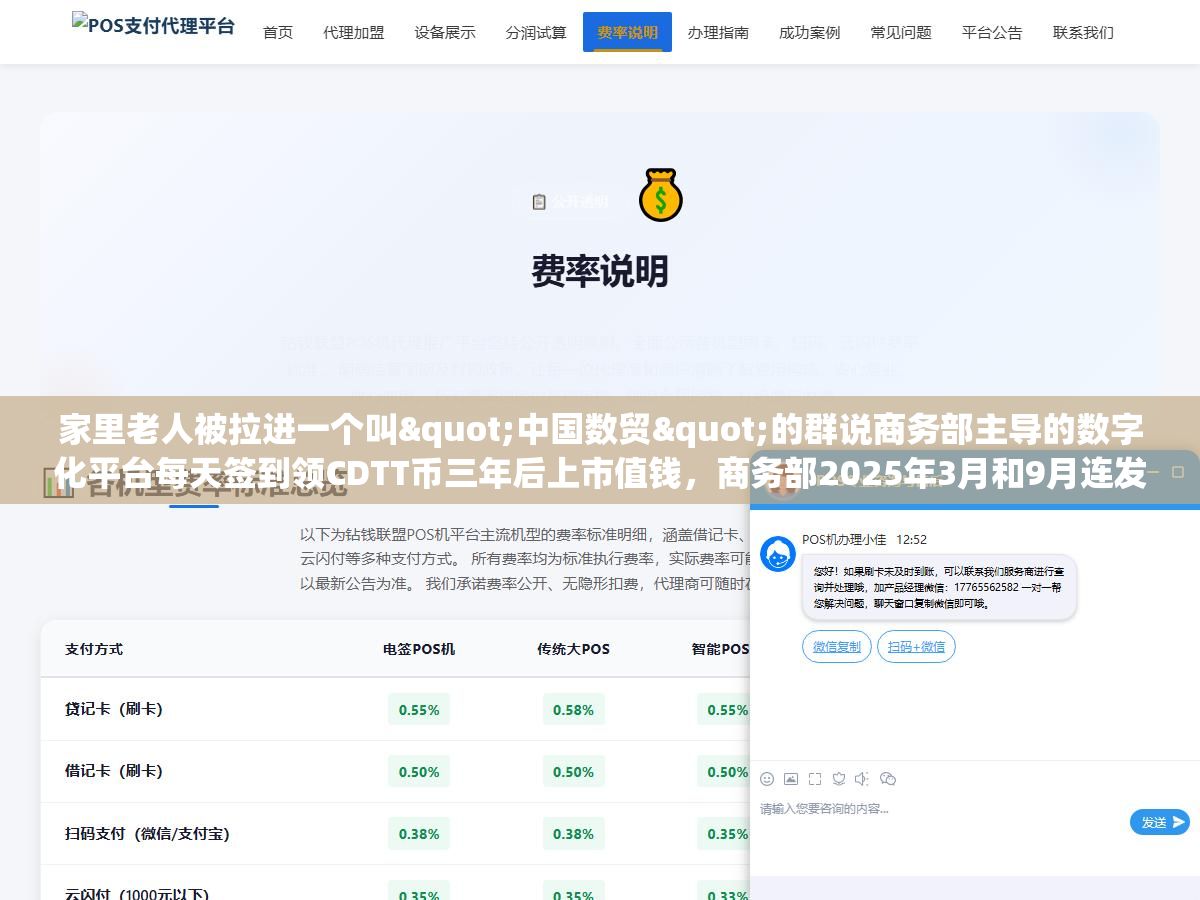Click the 电签POS机 column header
The height and width of the screenshot is (900, 1200).
419,648
